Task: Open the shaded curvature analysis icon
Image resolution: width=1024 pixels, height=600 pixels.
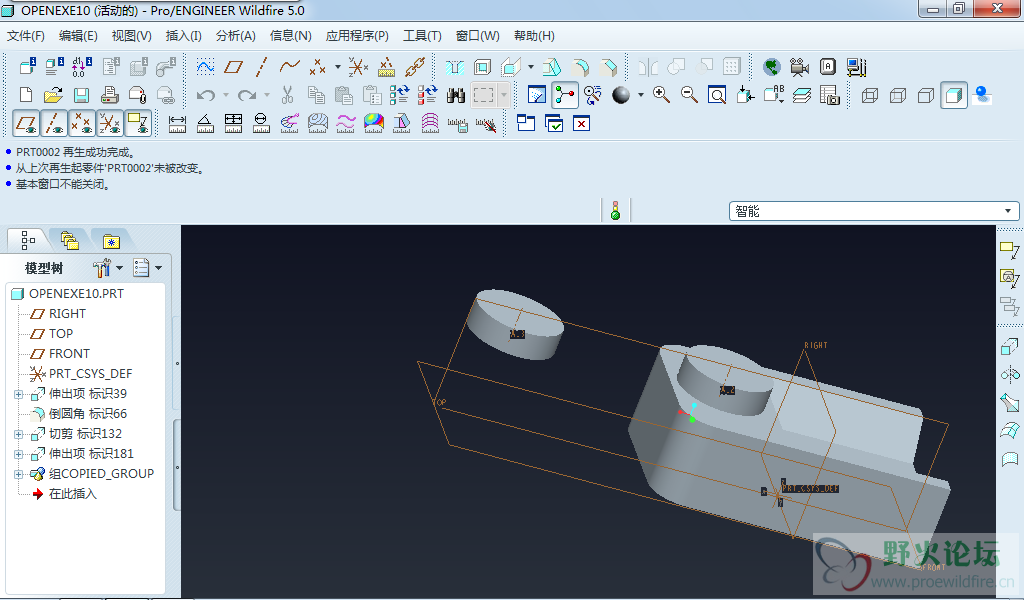Action: point(374,123)
